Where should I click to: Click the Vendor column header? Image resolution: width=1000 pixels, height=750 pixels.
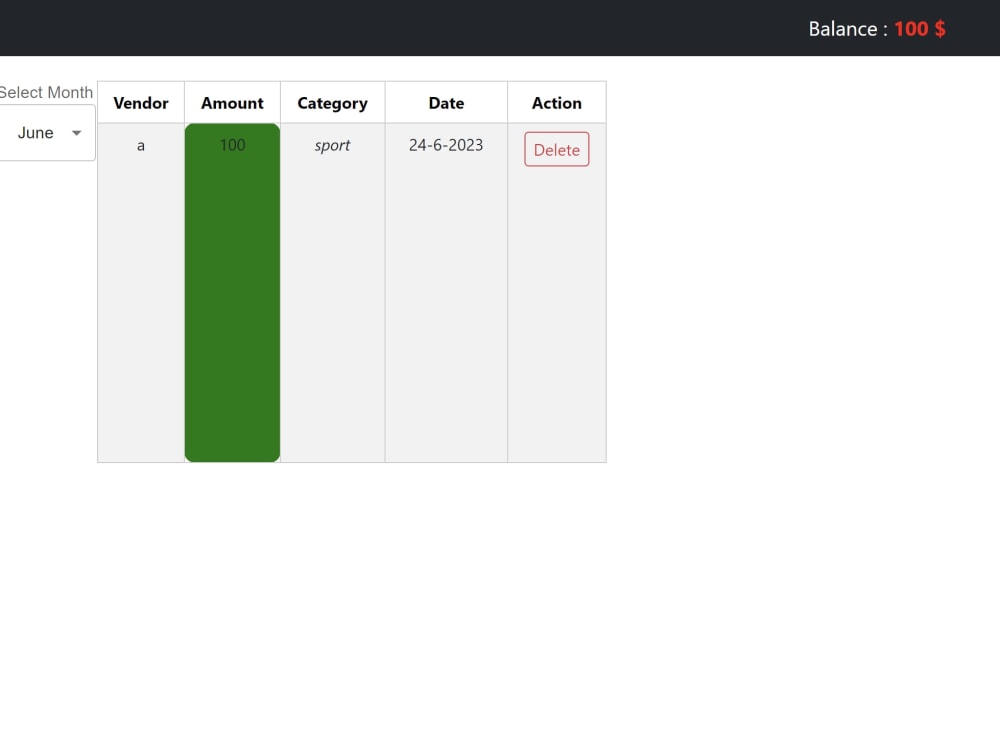pyautogui.click(x=140, y=102)
